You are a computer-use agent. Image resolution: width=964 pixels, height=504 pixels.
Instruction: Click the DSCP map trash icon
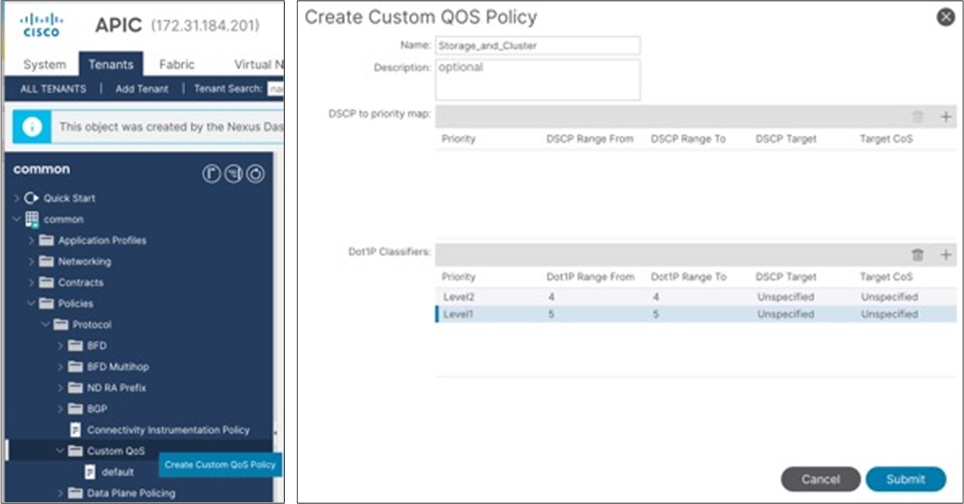point(918,117)
